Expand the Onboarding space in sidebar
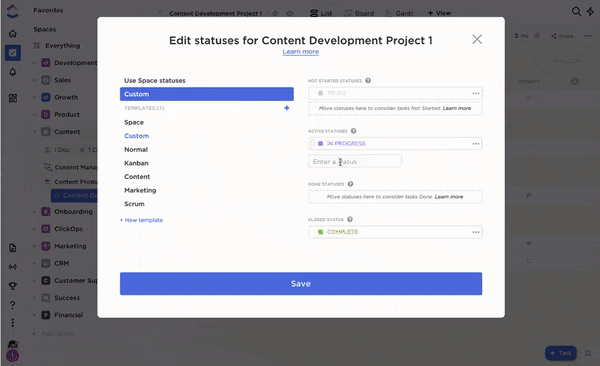 click(x=34, y=212)
